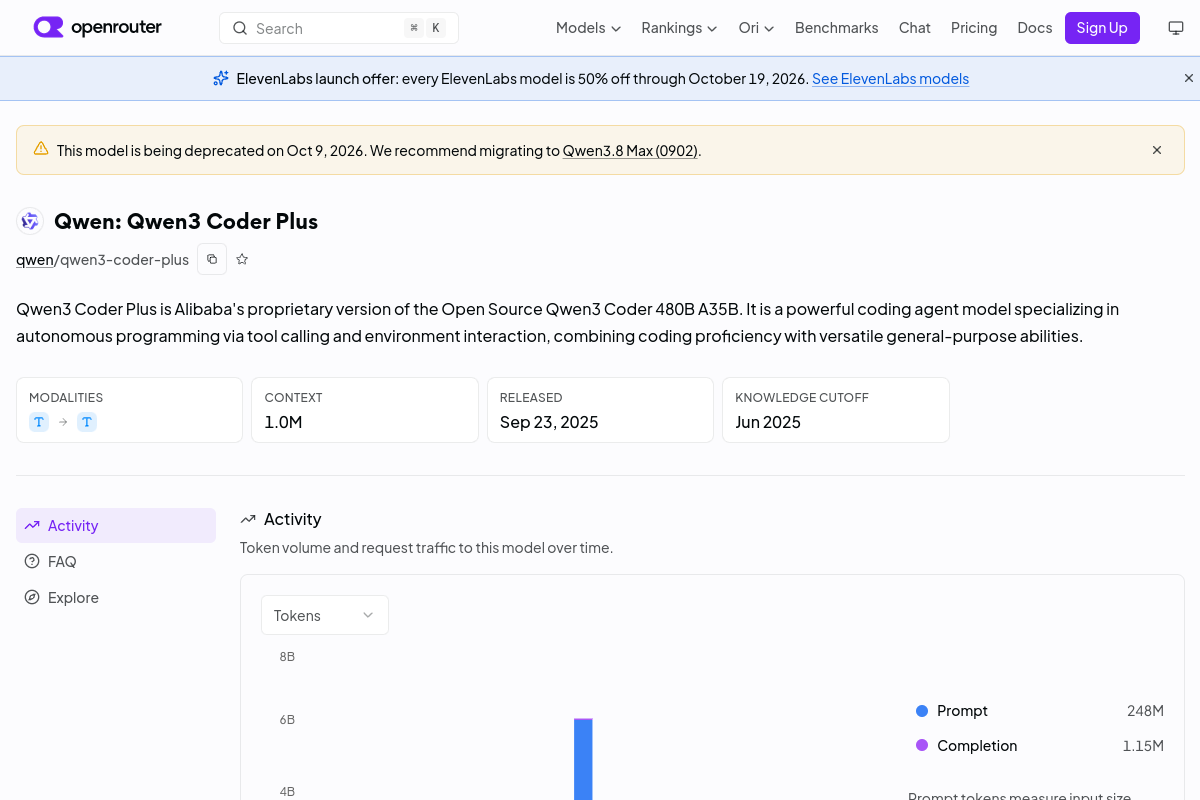Go to Benchmarks page
The width and height of the screenshot is (1200, 800).
[x=837, y=28]
